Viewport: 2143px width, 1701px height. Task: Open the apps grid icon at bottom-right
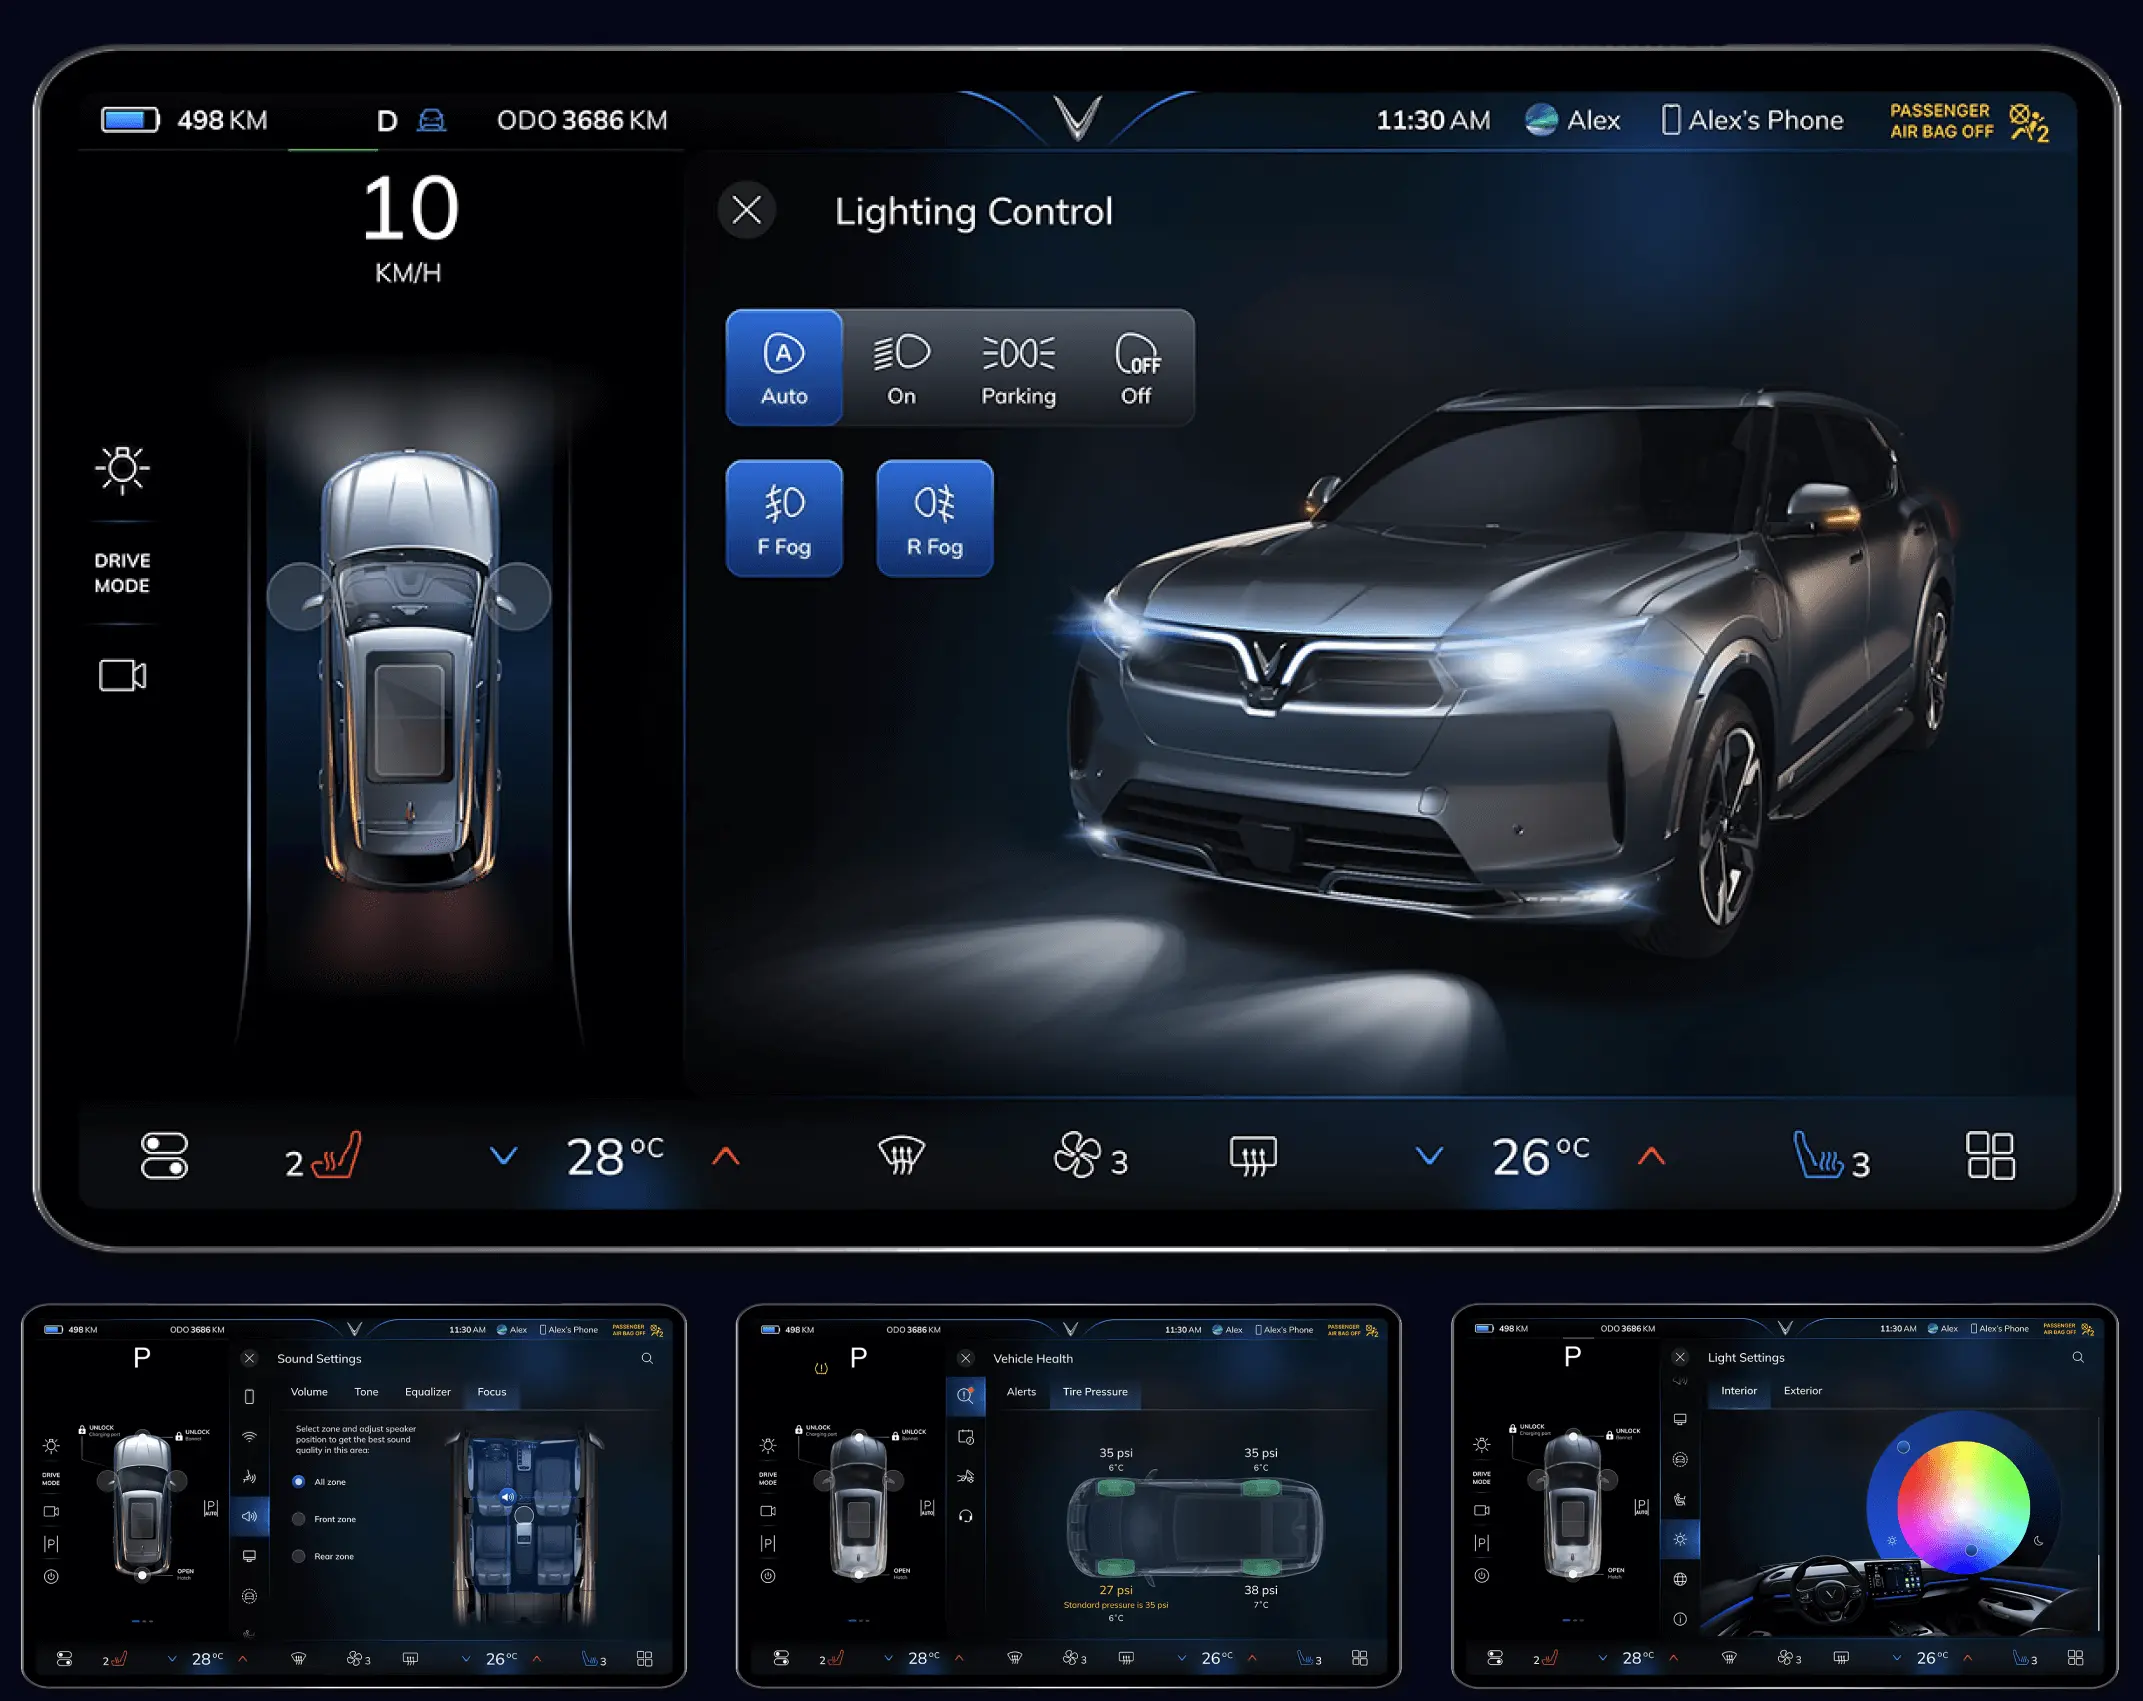pos(1990,1156)
